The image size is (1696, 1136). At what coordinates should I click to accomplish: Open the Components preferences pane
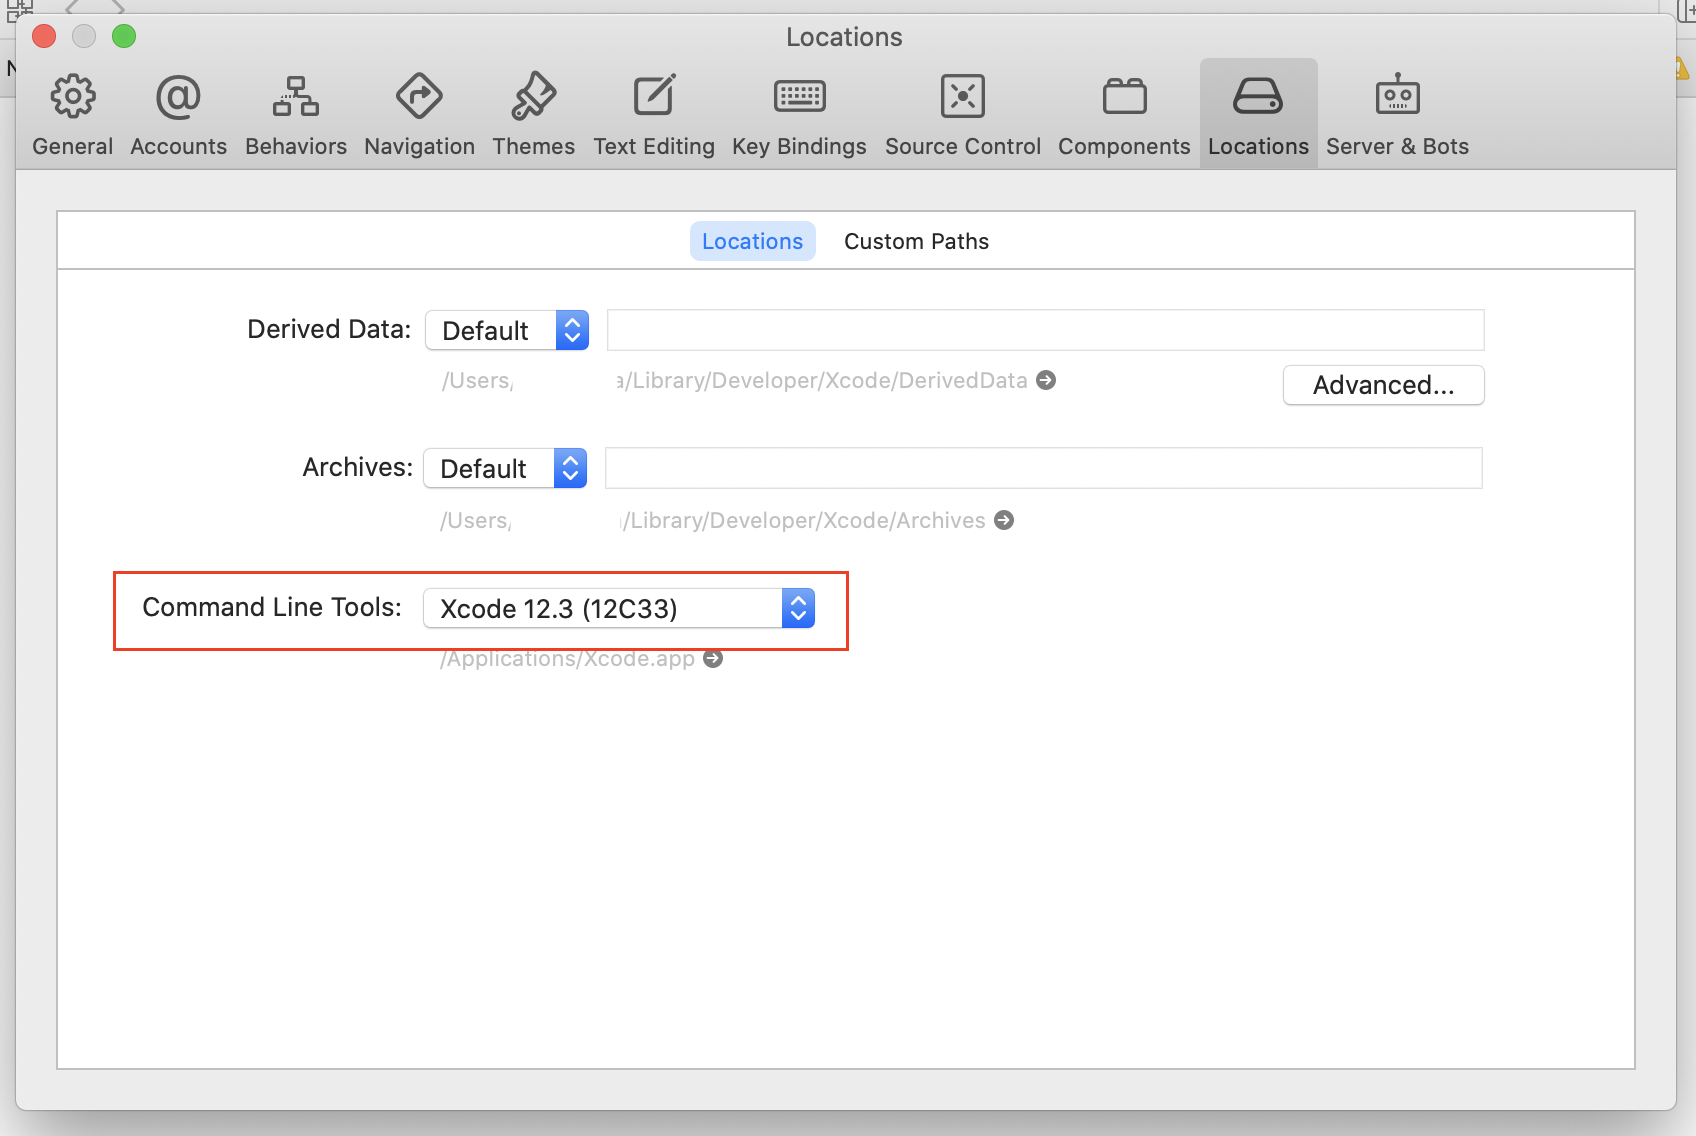1124,114
